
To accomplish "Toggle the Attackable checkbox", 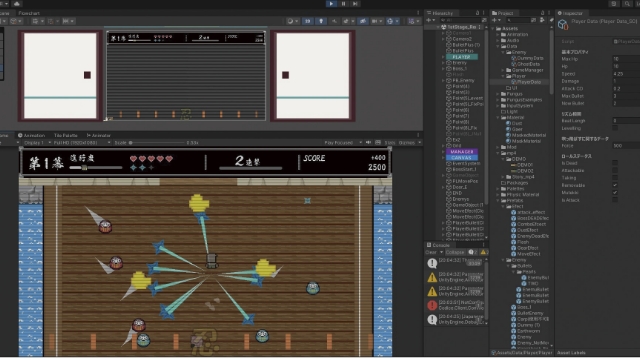I will [615, 171].
